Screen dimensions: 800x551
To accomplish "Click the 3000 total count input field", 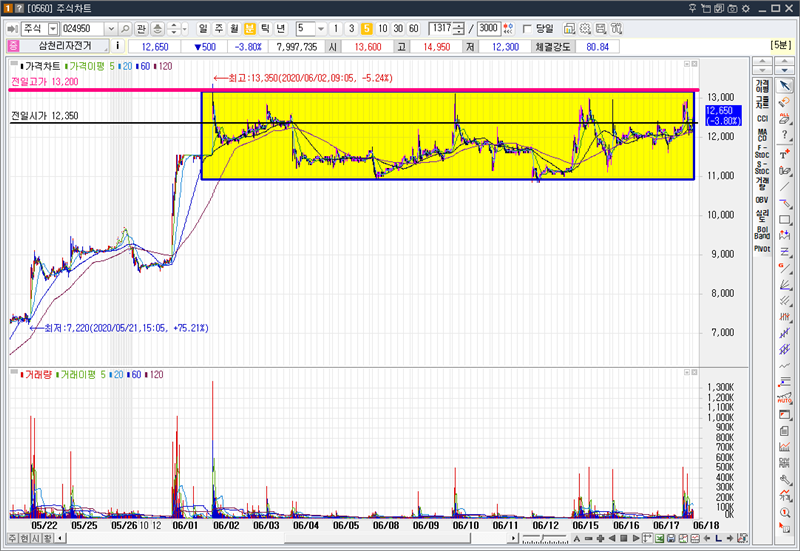I will coord(488,29).
